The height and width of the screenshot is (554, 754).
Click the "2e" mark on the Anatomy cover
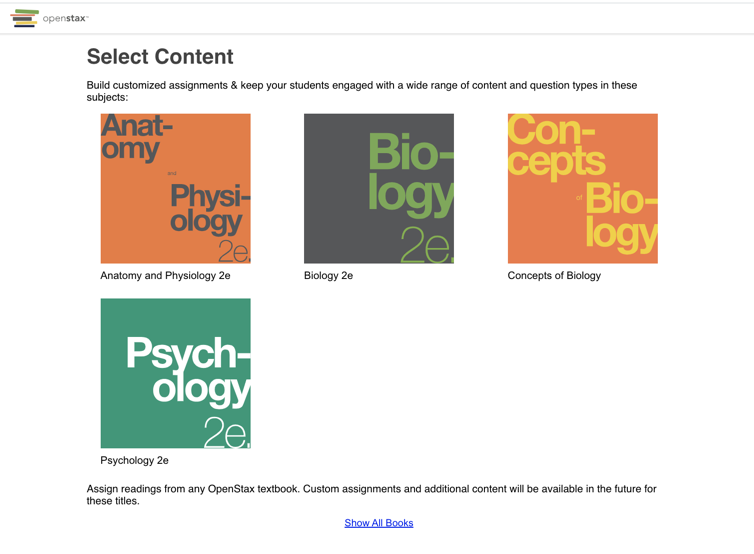point(233,250)
